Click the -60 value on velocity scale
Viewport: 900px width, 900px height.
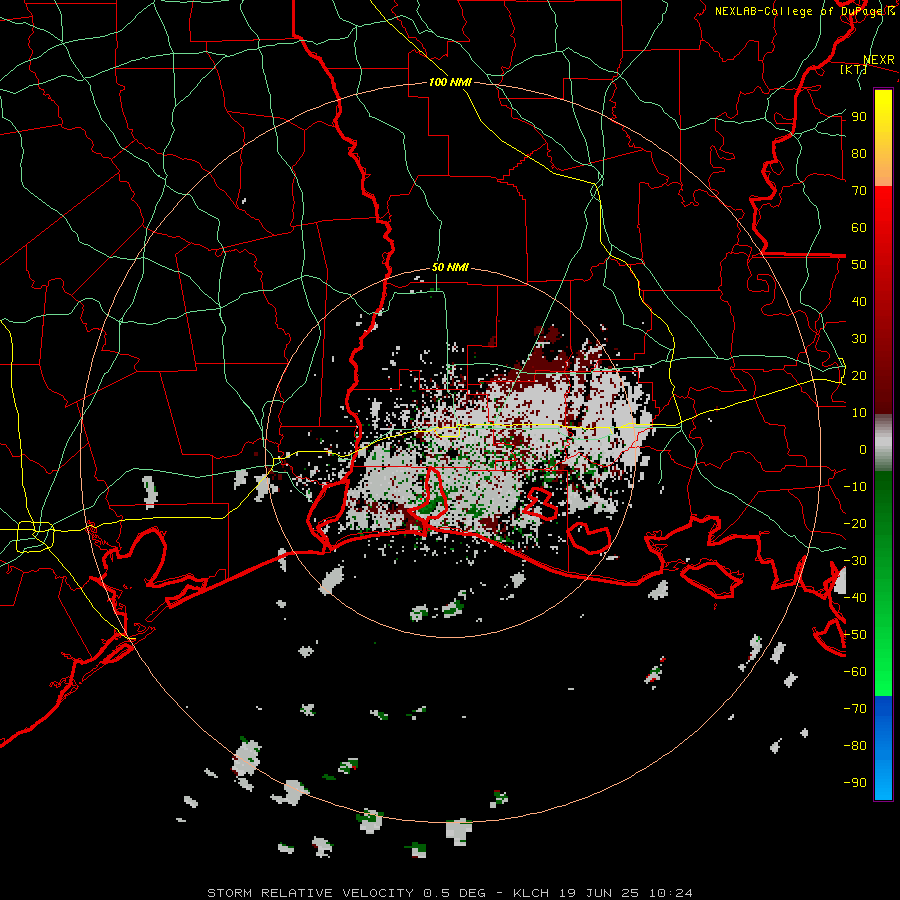[x=855, y=672]
